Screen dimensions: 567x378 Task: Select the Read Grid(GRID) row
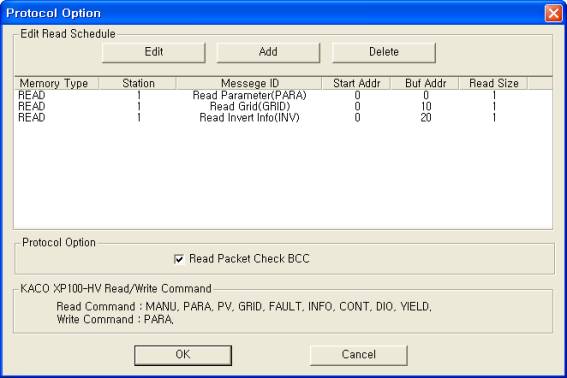click(283, 106)
